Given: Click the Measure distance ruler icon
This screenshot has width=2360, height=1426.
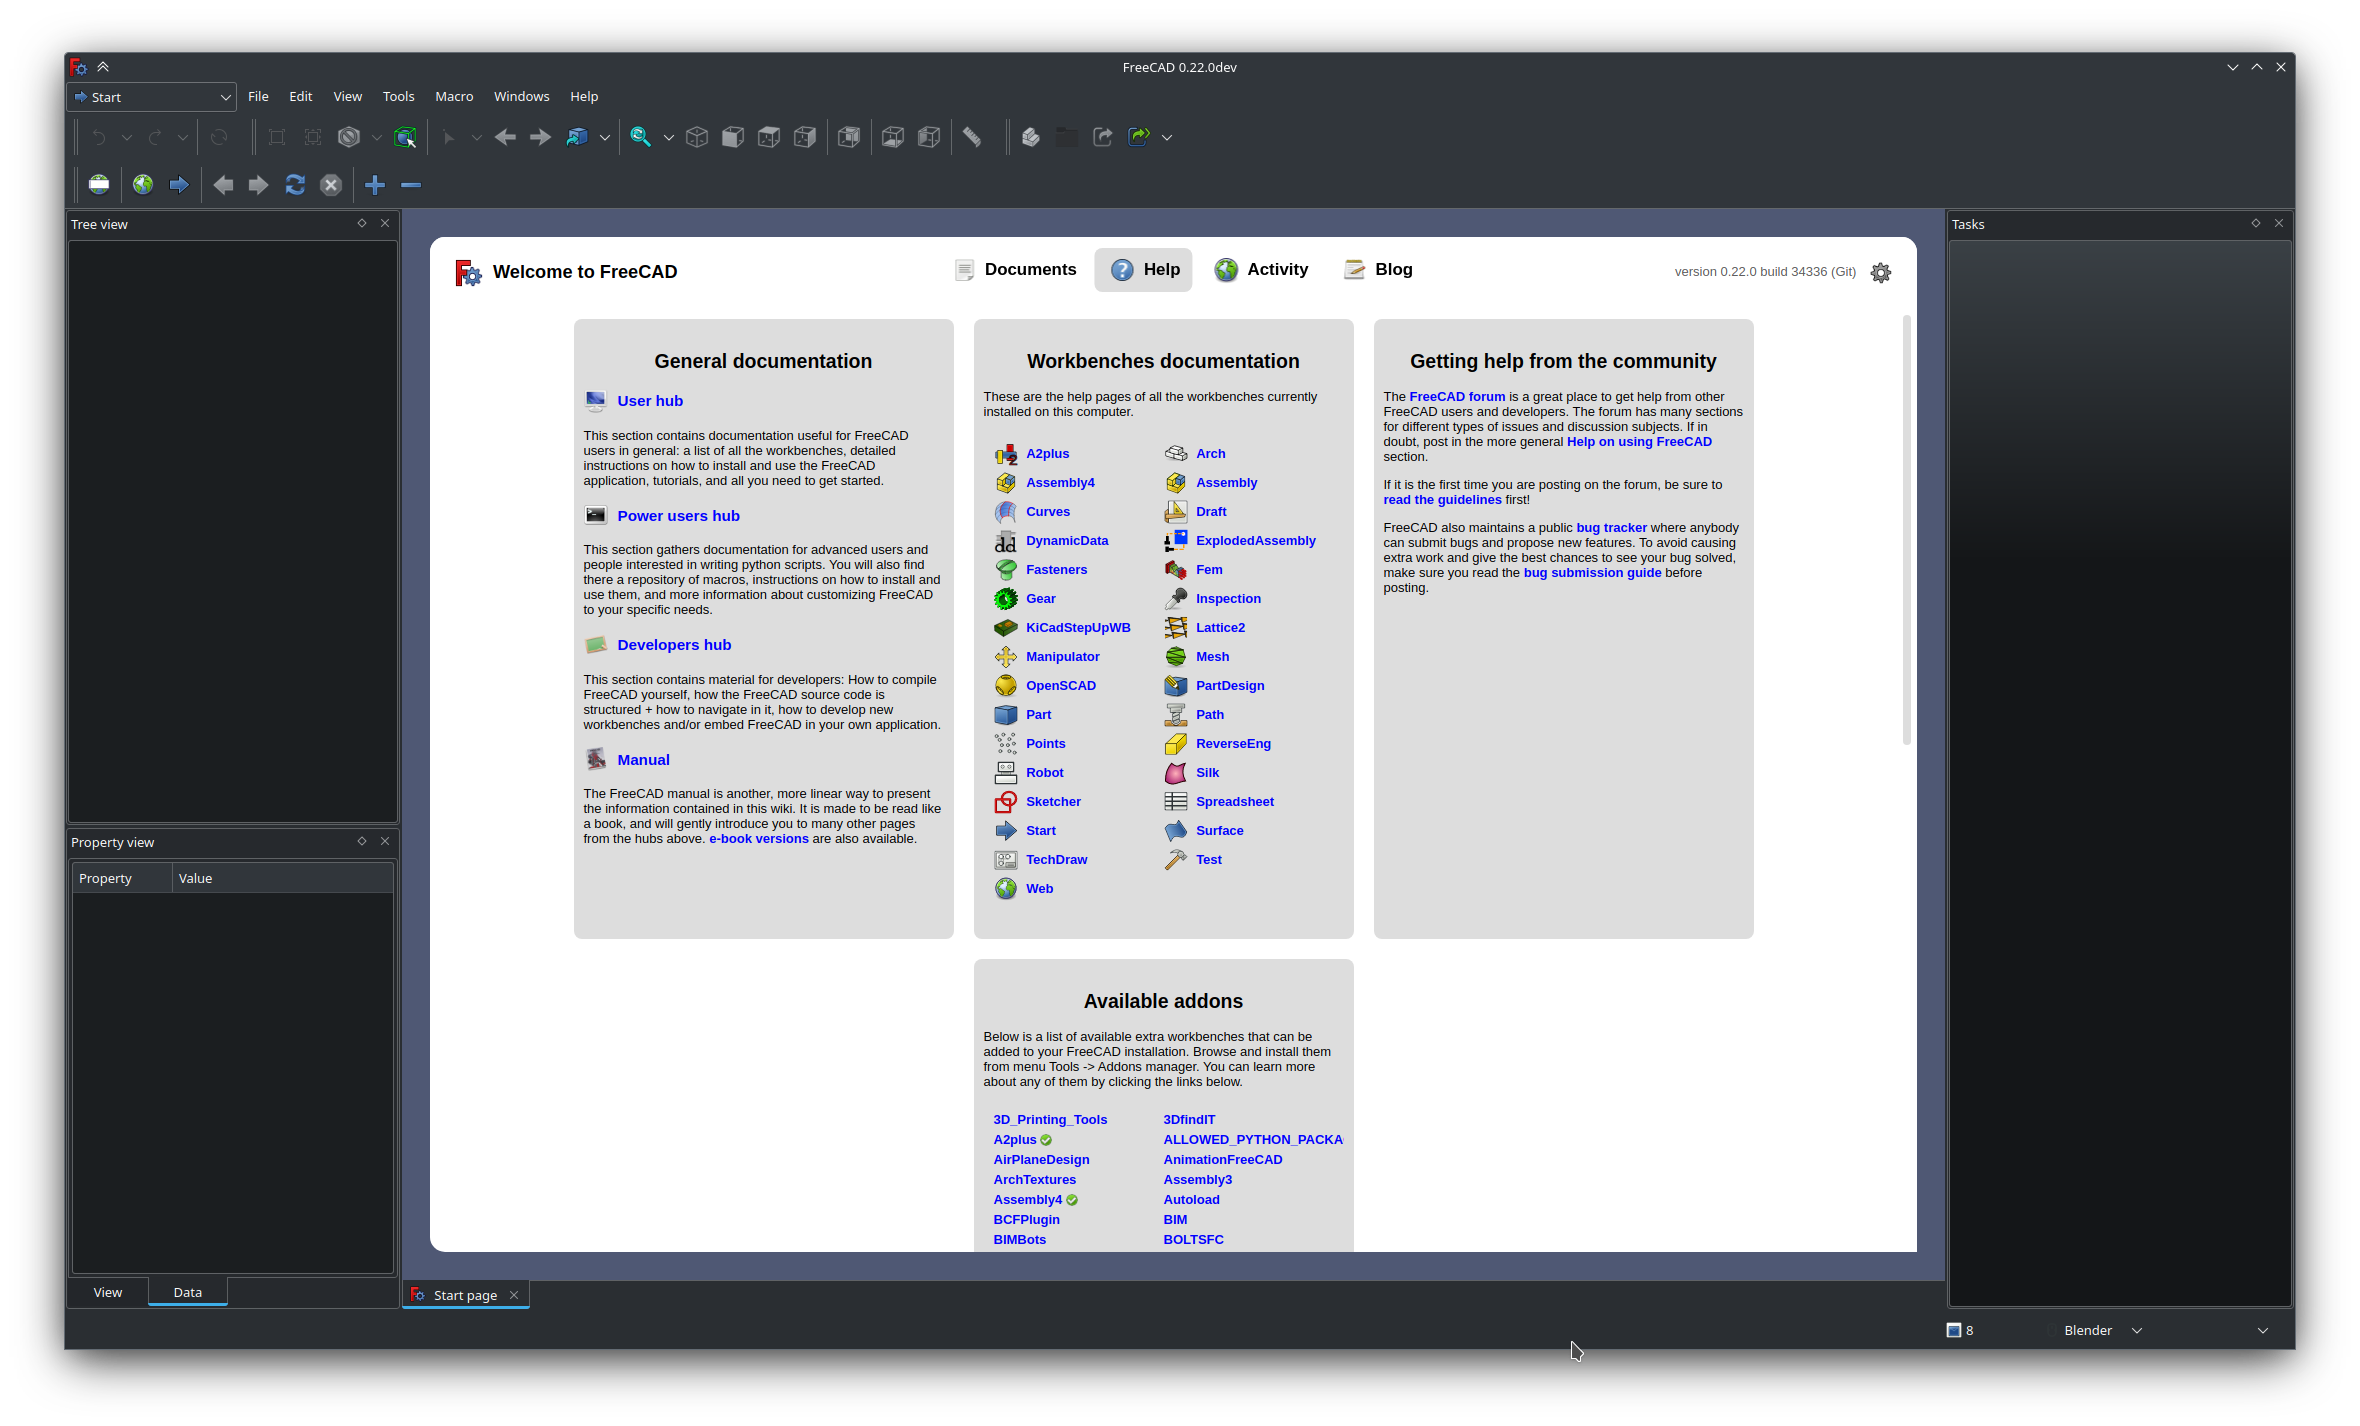Looking at the screenshot, I should click(x=972, y=137).
